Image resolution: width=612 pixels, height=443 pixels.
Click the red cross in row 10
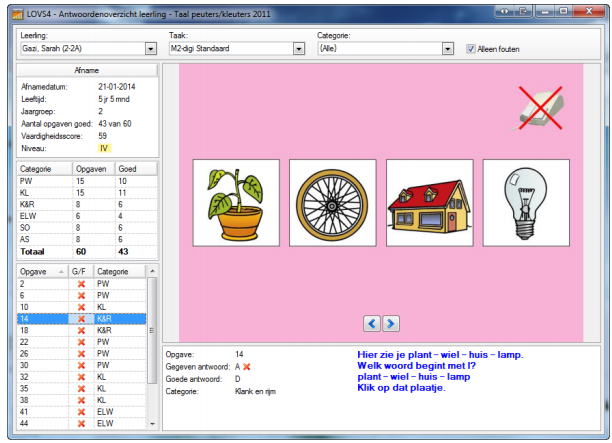click(x=81, y=307)
